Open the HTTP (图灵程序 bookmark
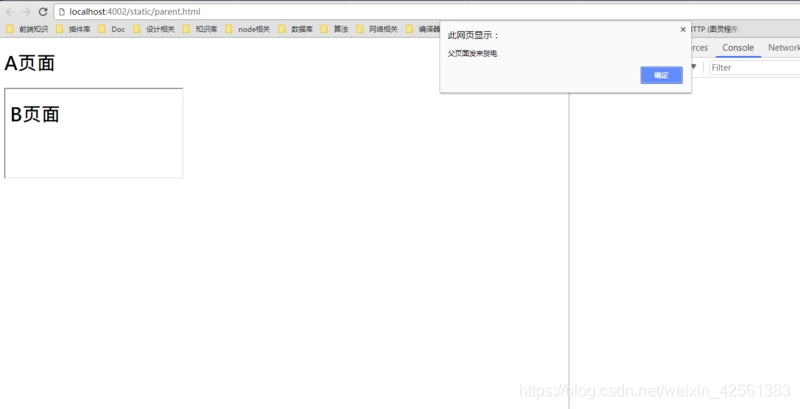The image size is (800, 409). [x=714, y=29]
